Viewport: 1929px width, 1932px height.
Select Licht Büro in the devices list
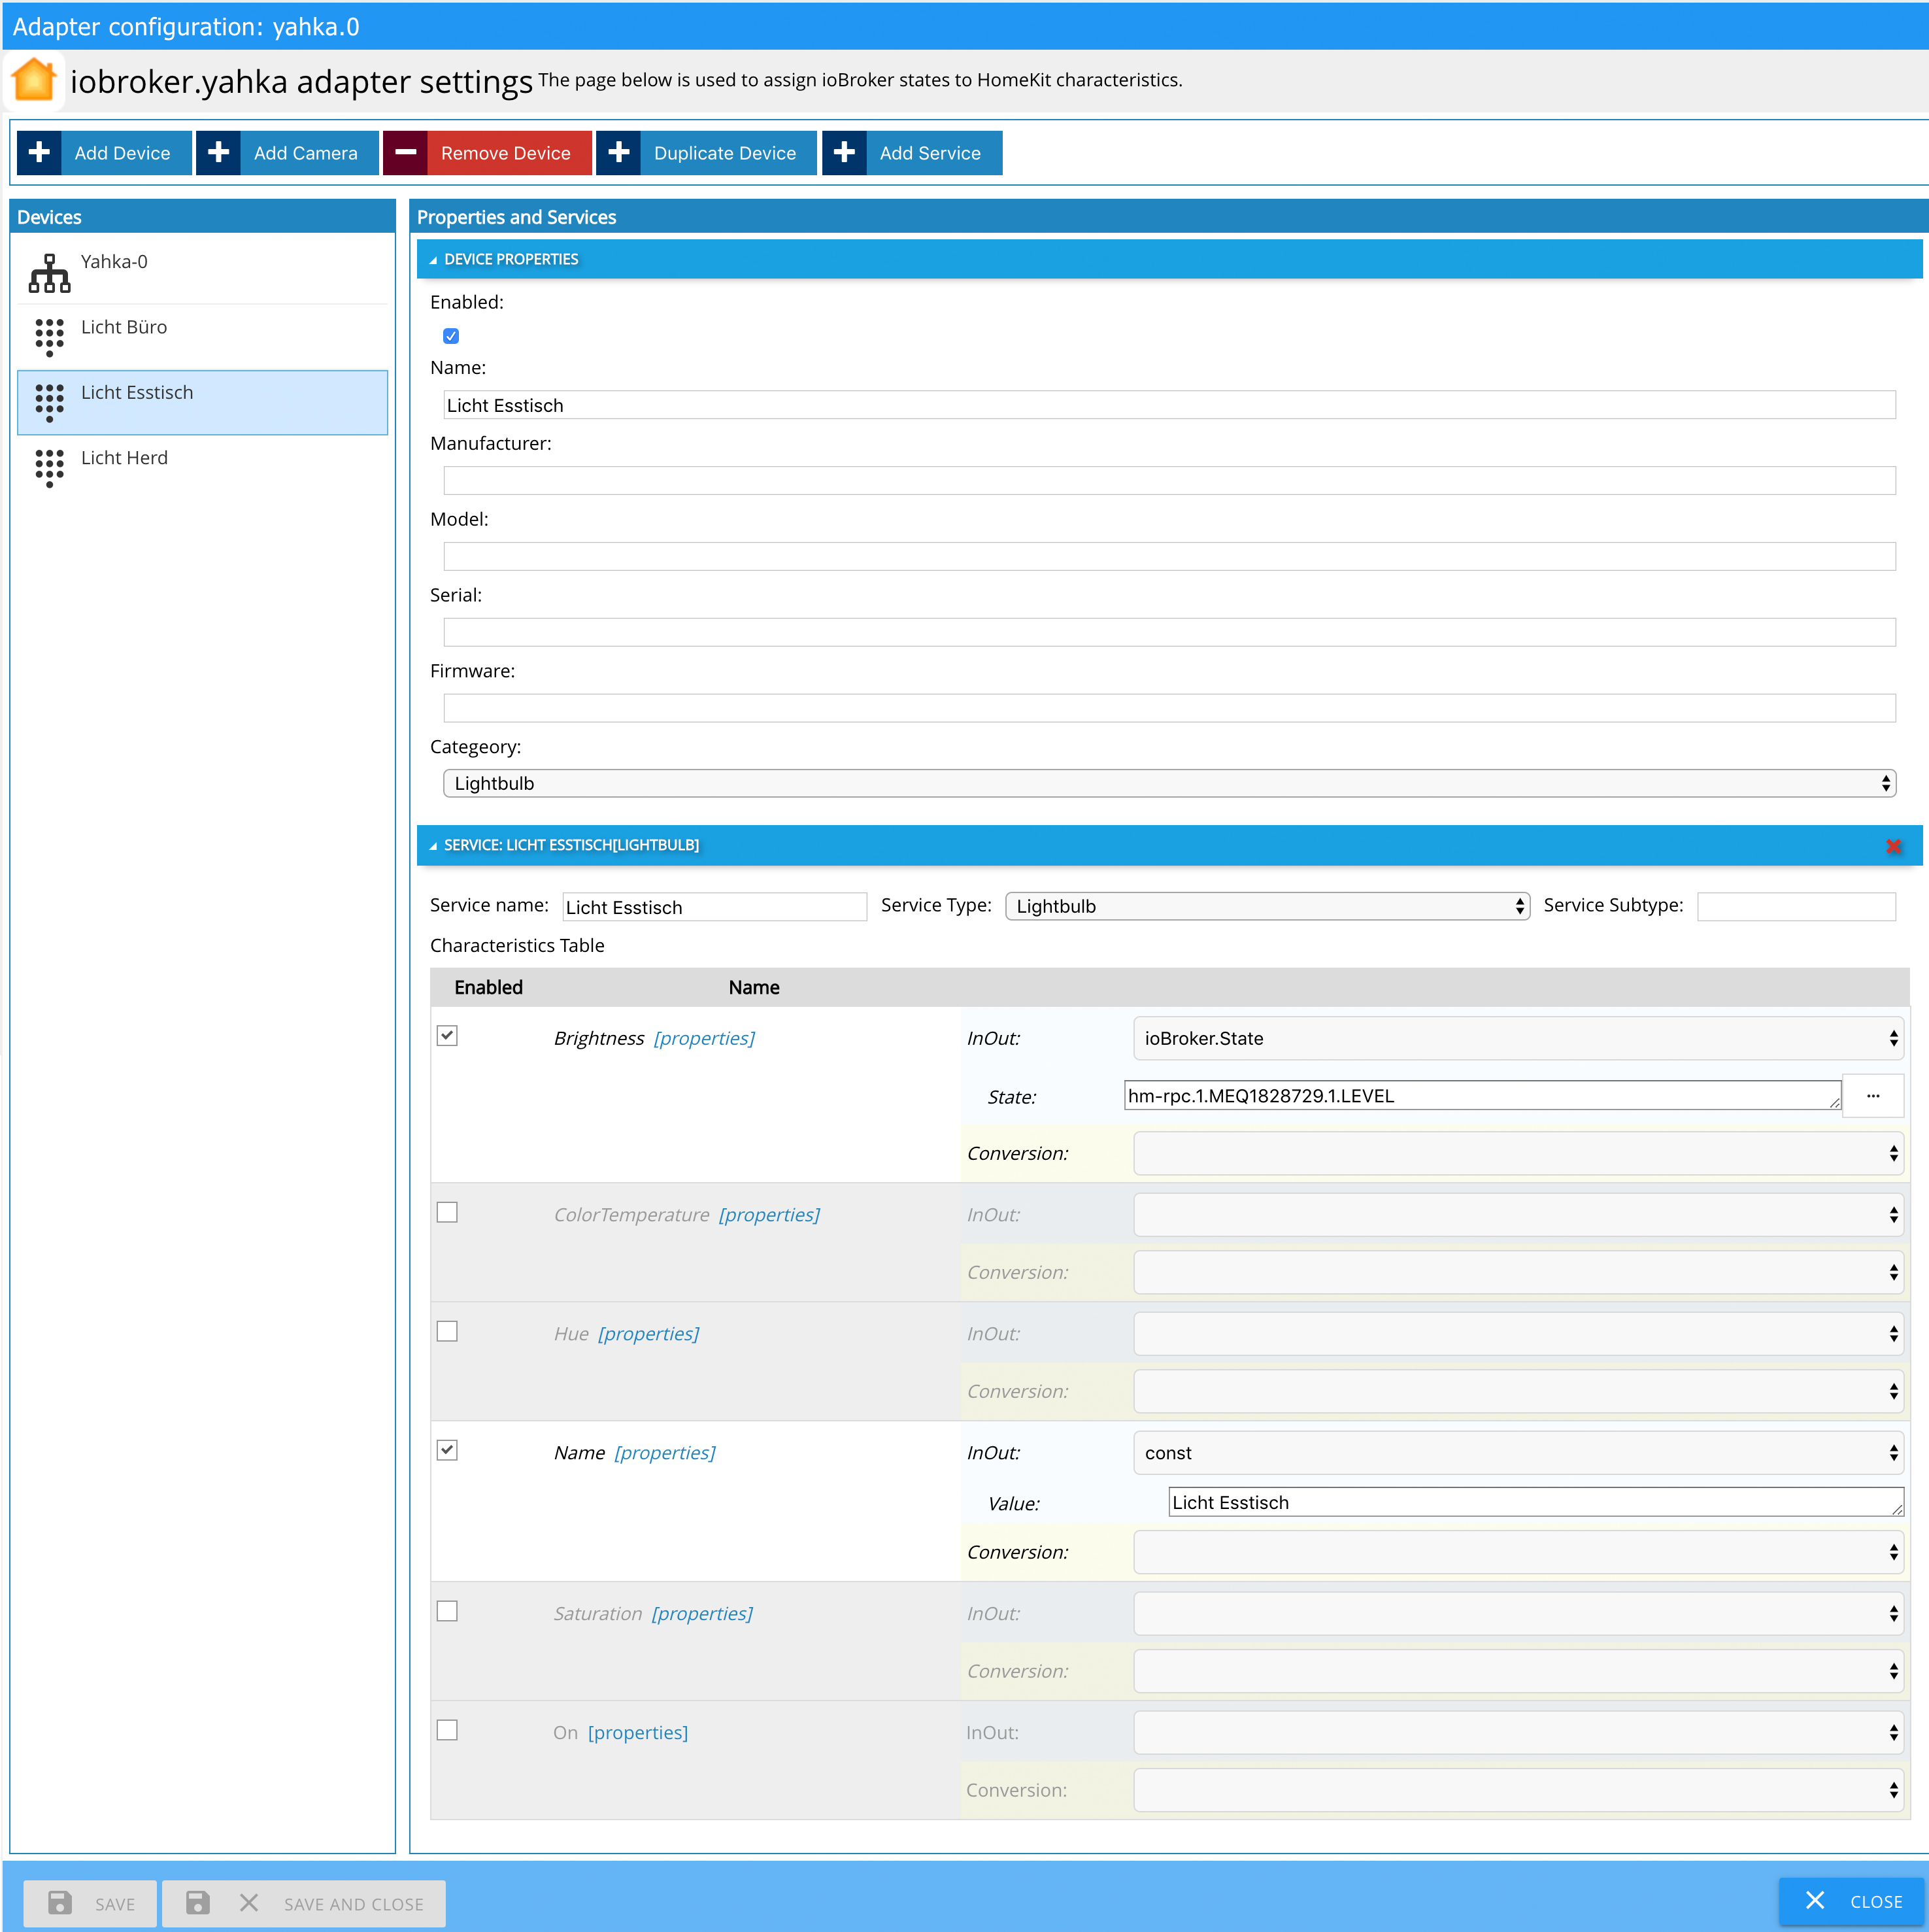click(x=124, y=328)
